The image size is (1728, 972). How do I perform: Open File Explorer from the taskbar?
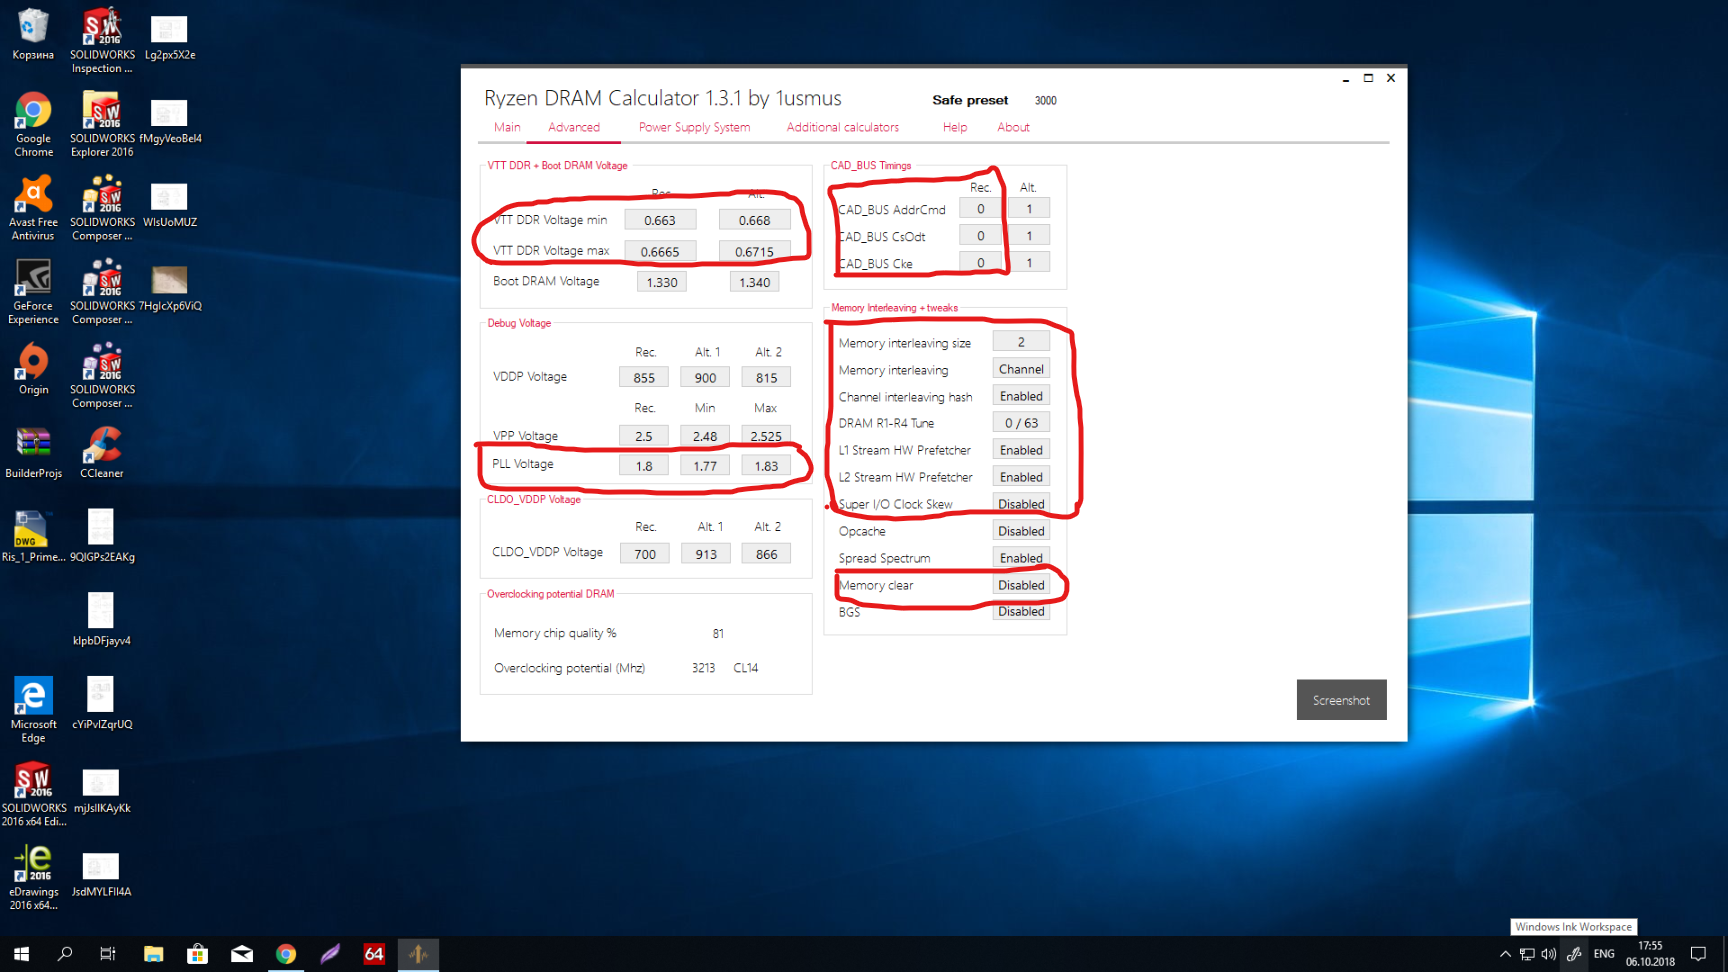click(x=153, y=954)
